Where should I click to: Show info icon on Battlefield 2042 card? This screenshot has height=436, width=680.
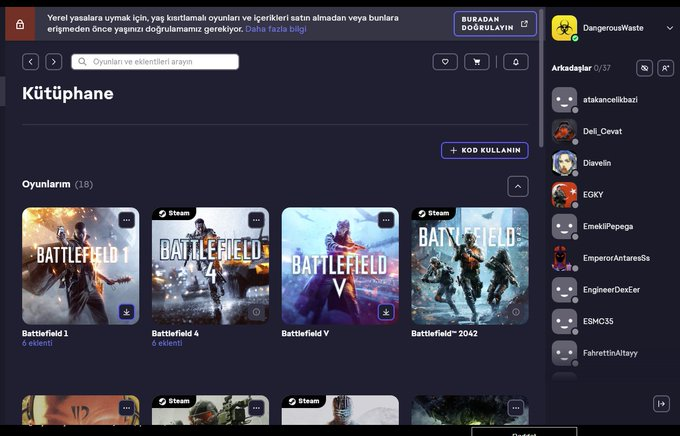516,312
